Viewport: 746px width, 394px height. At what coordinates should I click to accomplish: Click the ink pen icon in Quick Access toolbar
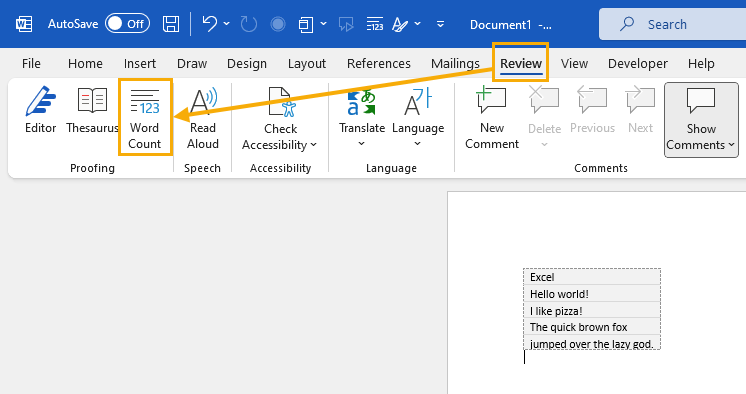(400, 24)
